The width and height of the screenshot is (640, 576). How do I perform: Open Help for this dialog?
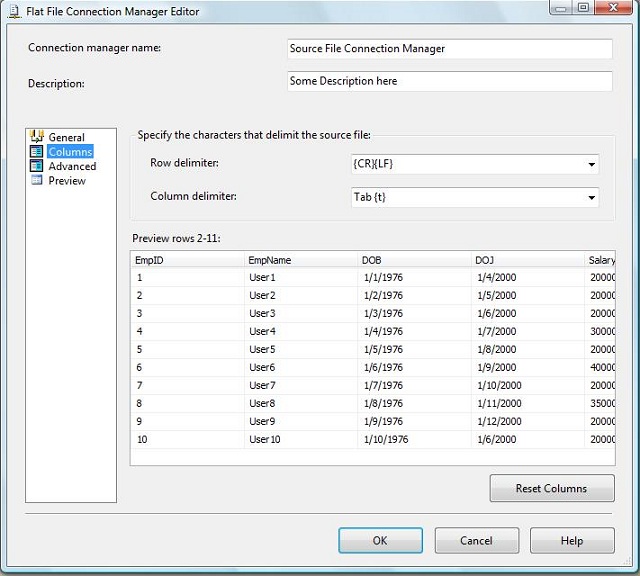tap(571, 541)
